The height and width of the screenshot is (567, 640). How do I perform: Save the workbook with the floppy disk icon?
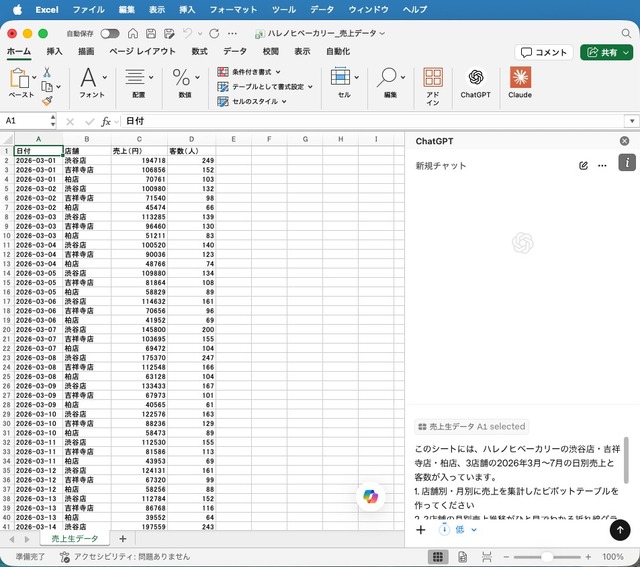click(151, 33)
